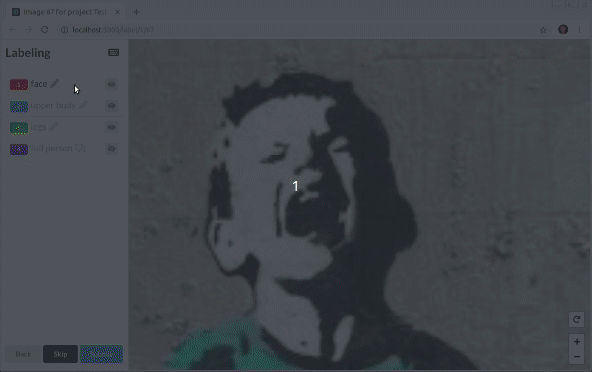Select the face label text
This screenshot has width=592, height=372.
(39, 84)
